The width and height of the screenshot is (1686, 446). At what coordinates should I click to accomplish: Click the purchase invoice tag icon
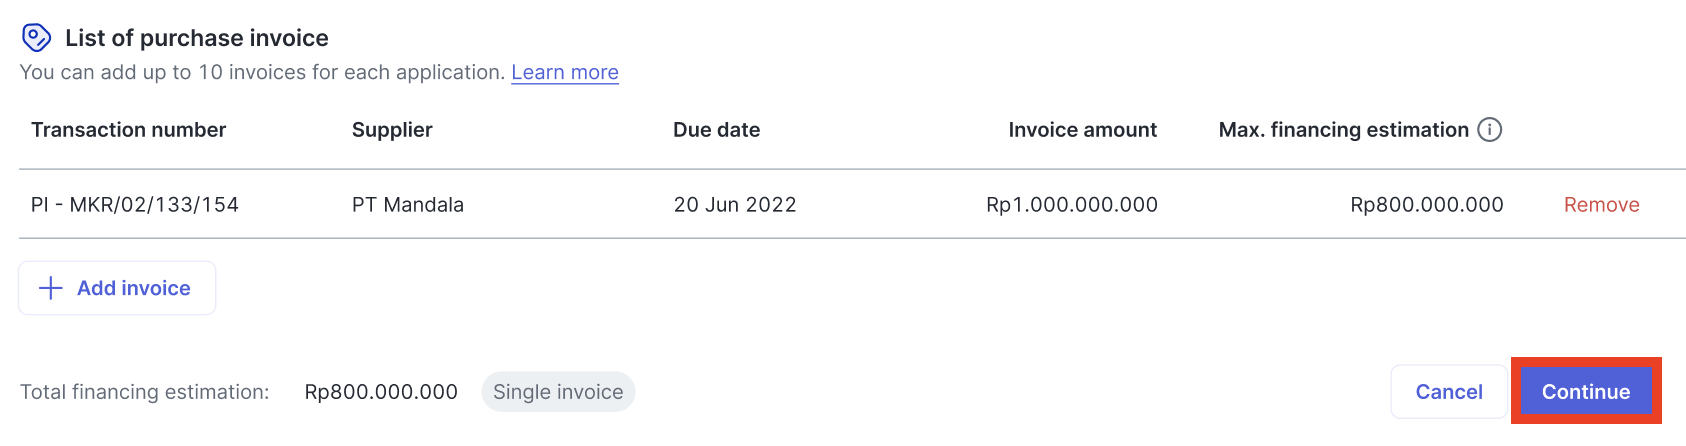(x=37, y=38)
